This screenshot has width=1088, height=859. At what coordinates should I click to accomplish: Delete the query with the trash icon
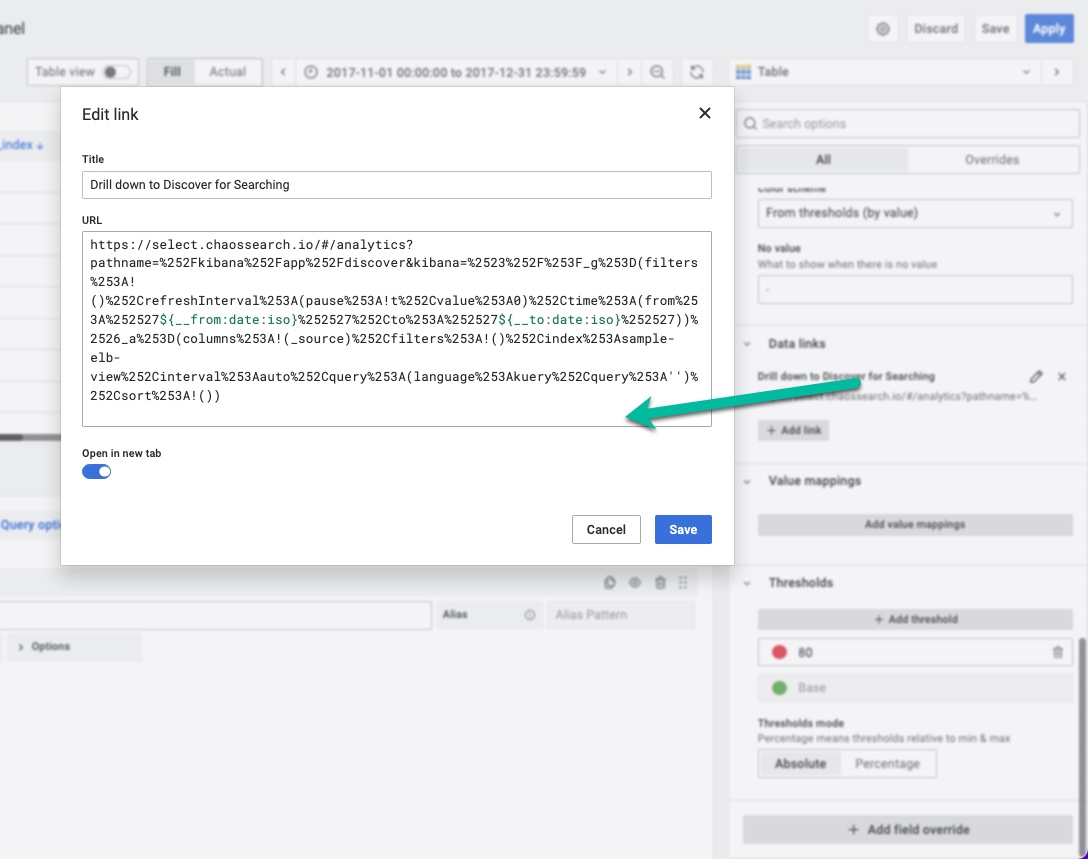point(661,582)
